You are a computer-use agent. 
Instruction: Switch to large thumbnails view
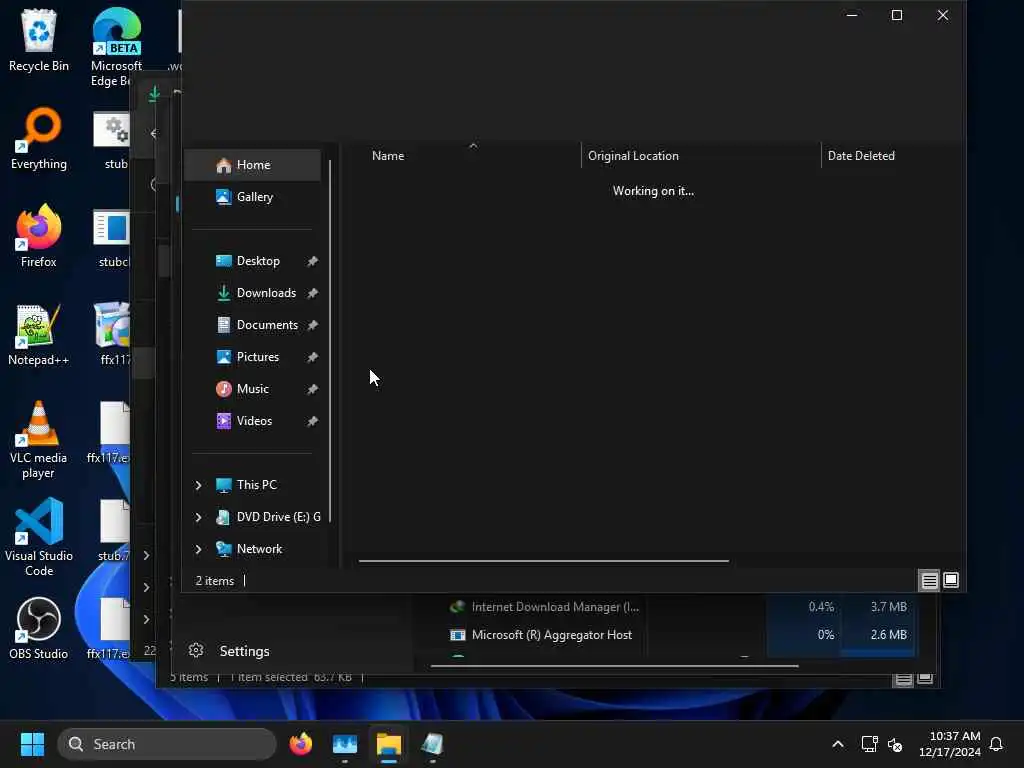[951, 580]
